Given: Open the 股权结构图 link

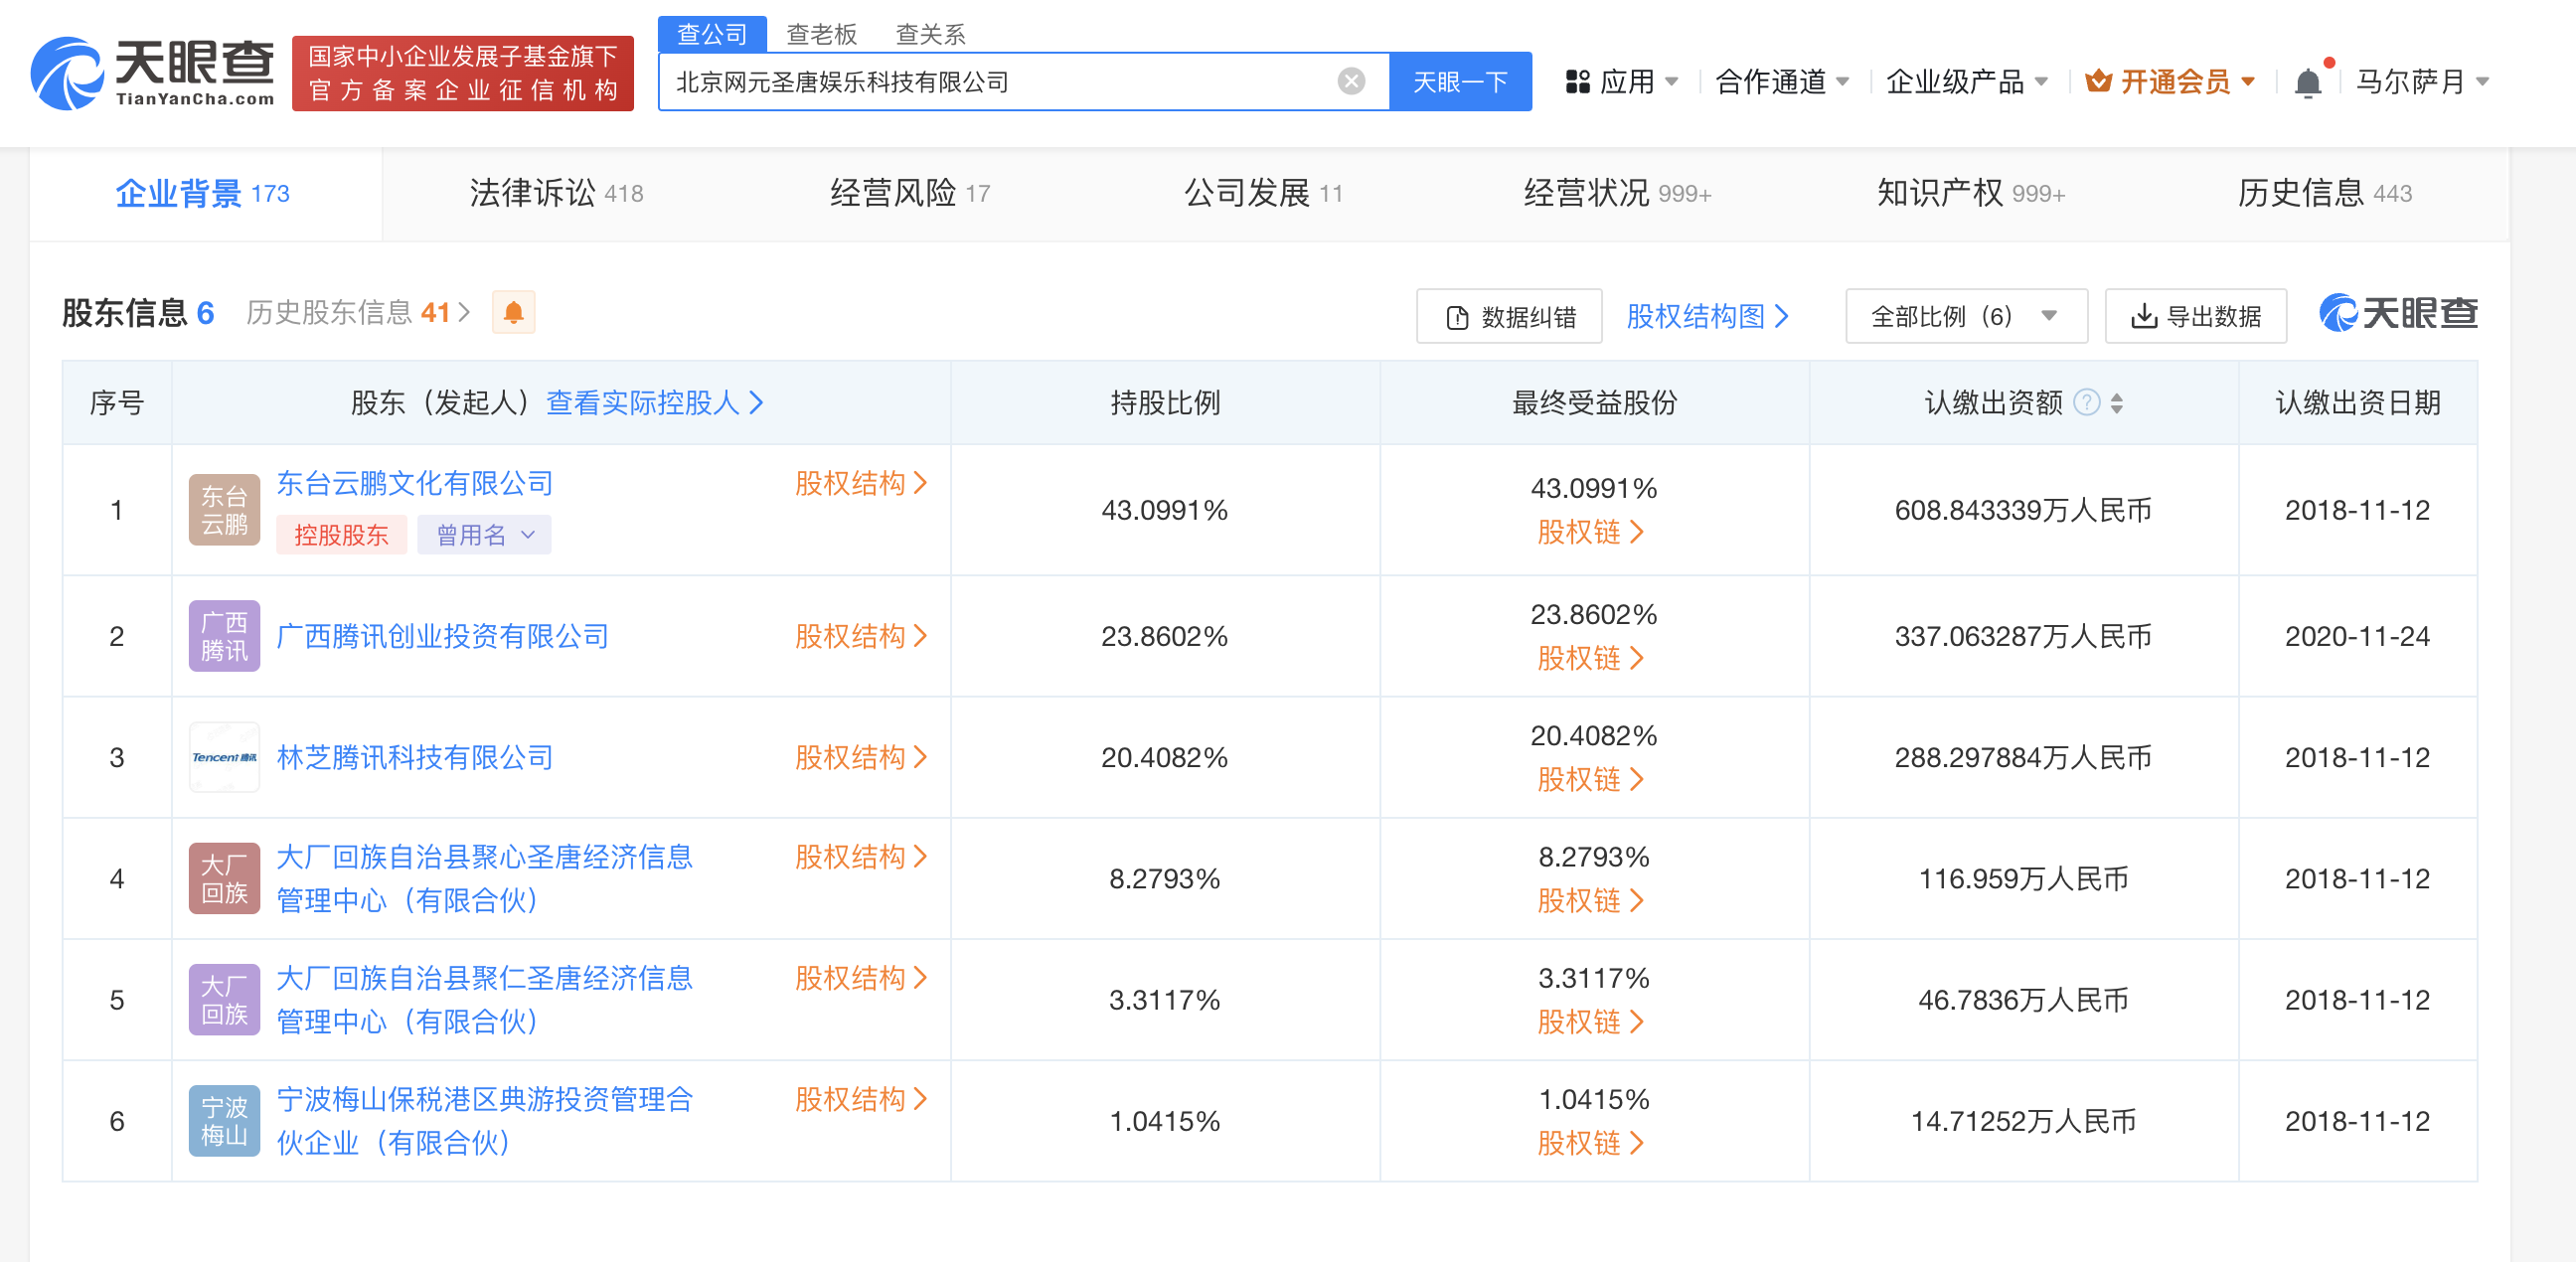Looking at the screenshot, I should (1708, 316).
